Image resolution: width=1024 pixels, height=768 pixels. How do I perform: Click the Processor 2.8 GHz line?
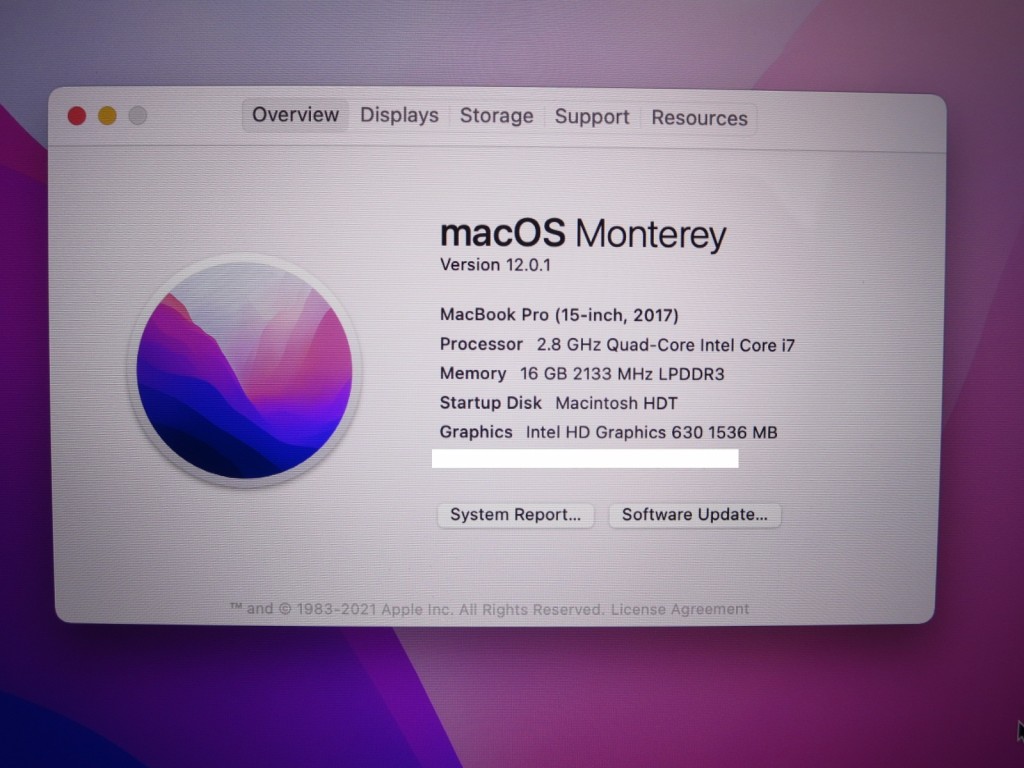(x=617, y=344)
